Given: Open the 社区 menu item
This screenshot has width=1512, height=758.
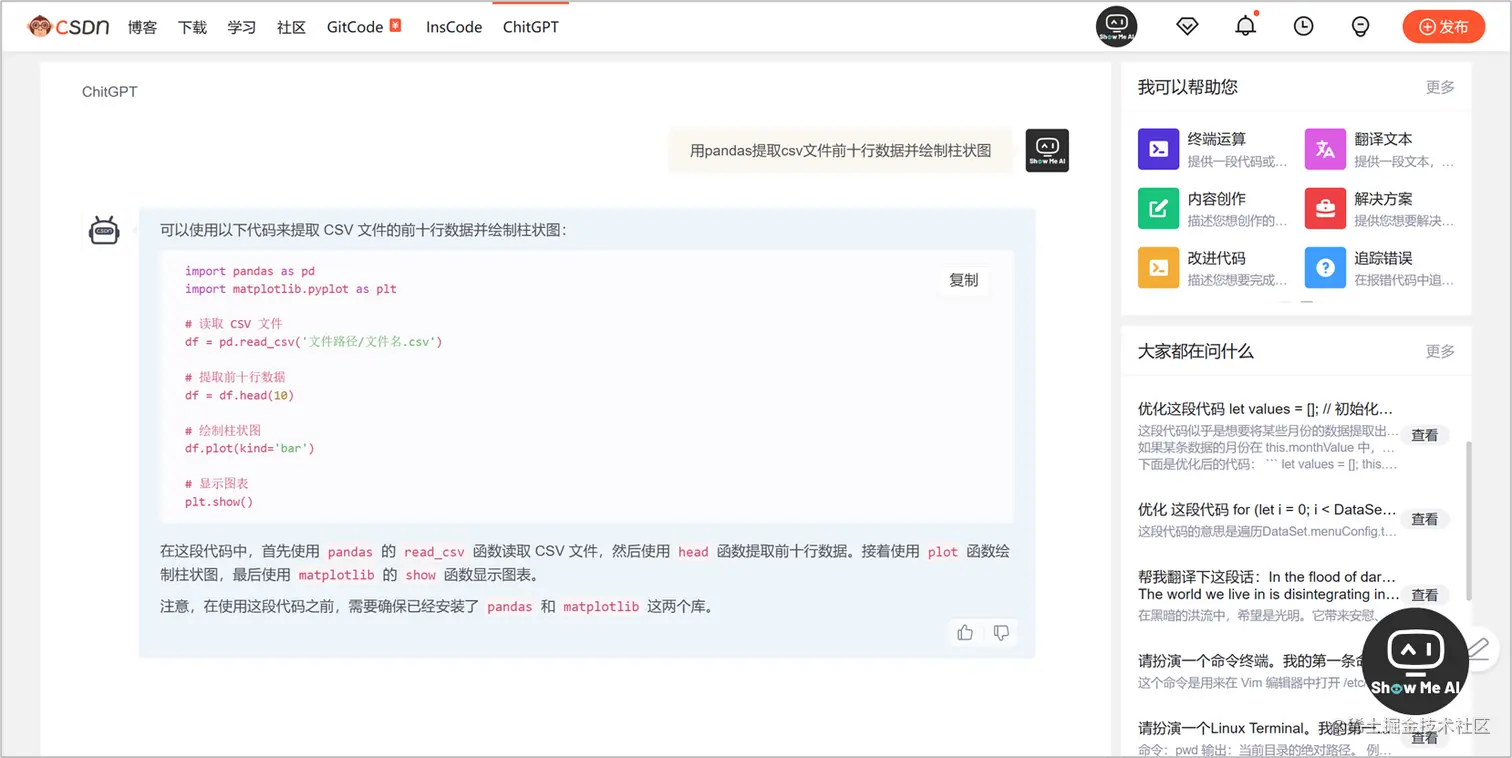Looking at the screenshot, I should click(x=291, y=27).
